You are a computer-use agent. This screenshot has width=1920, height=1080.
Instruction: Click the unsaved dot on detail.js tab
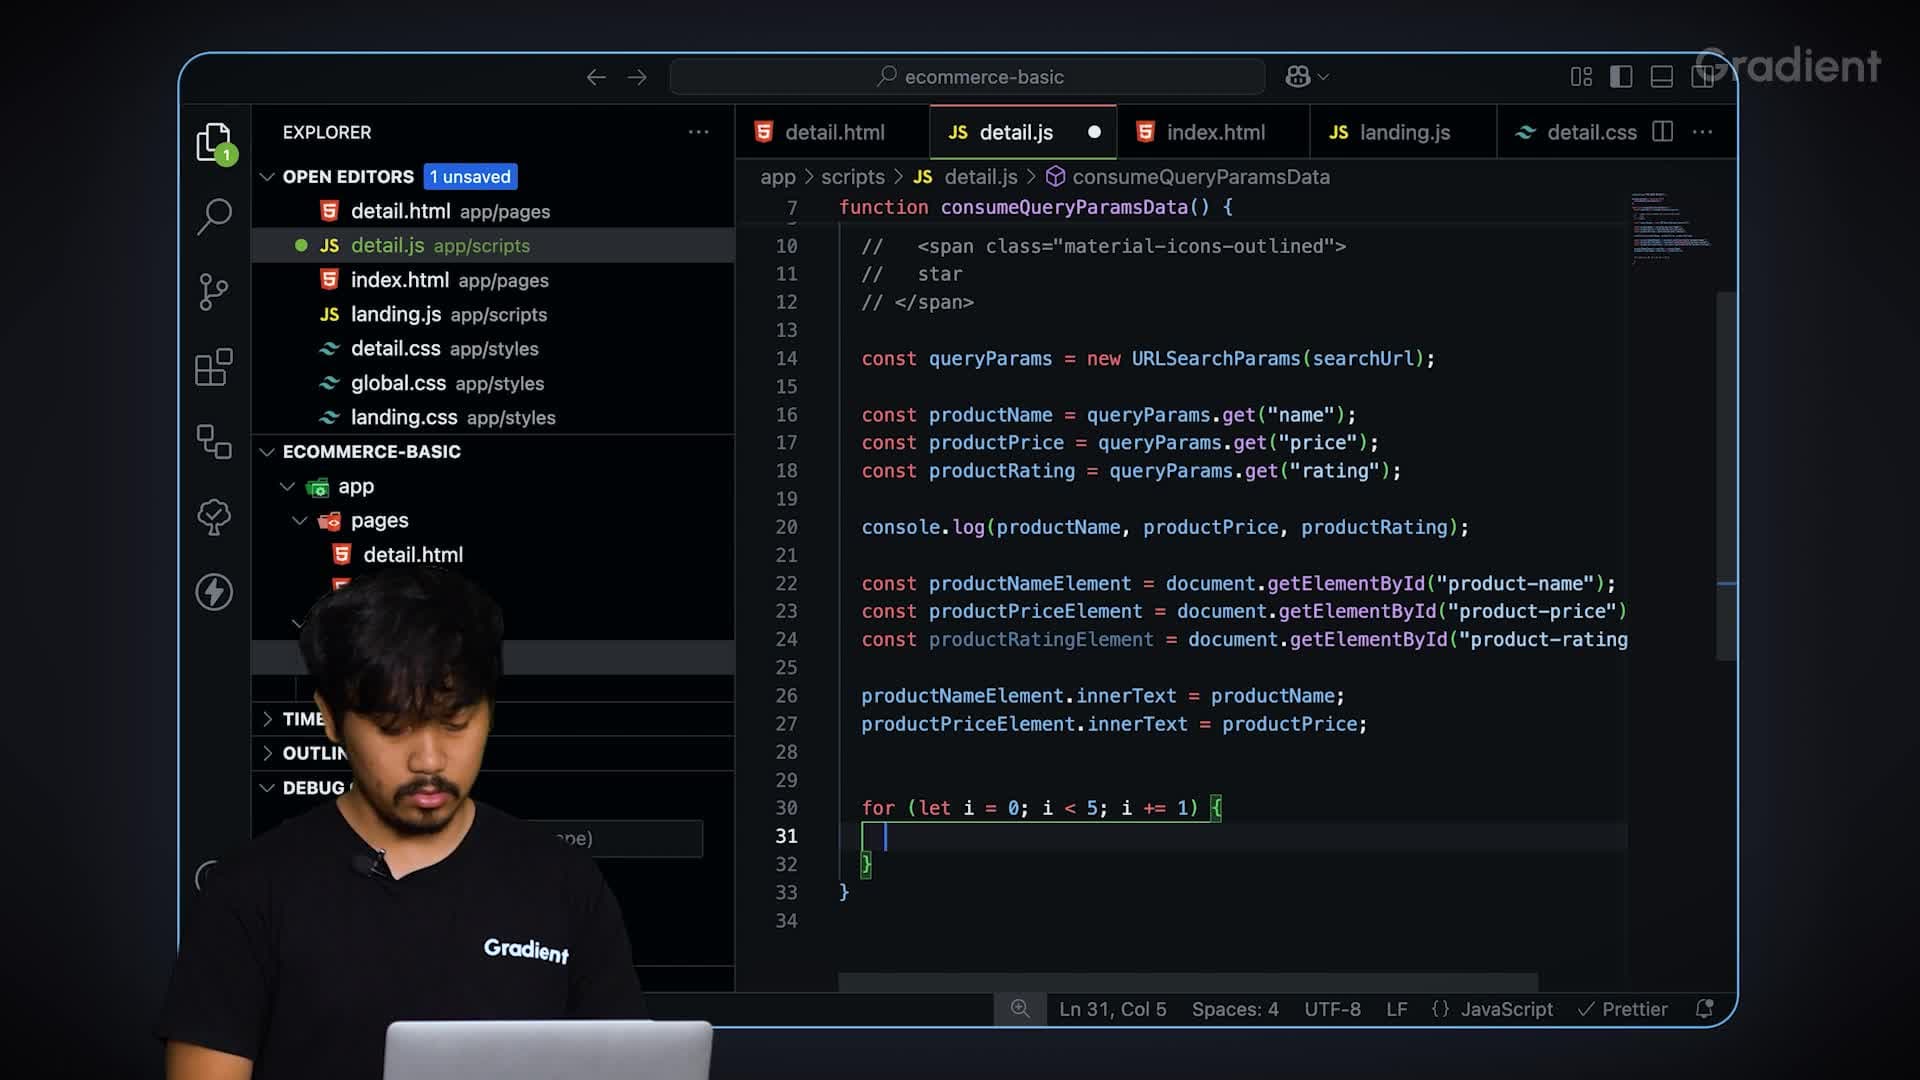1094,132
